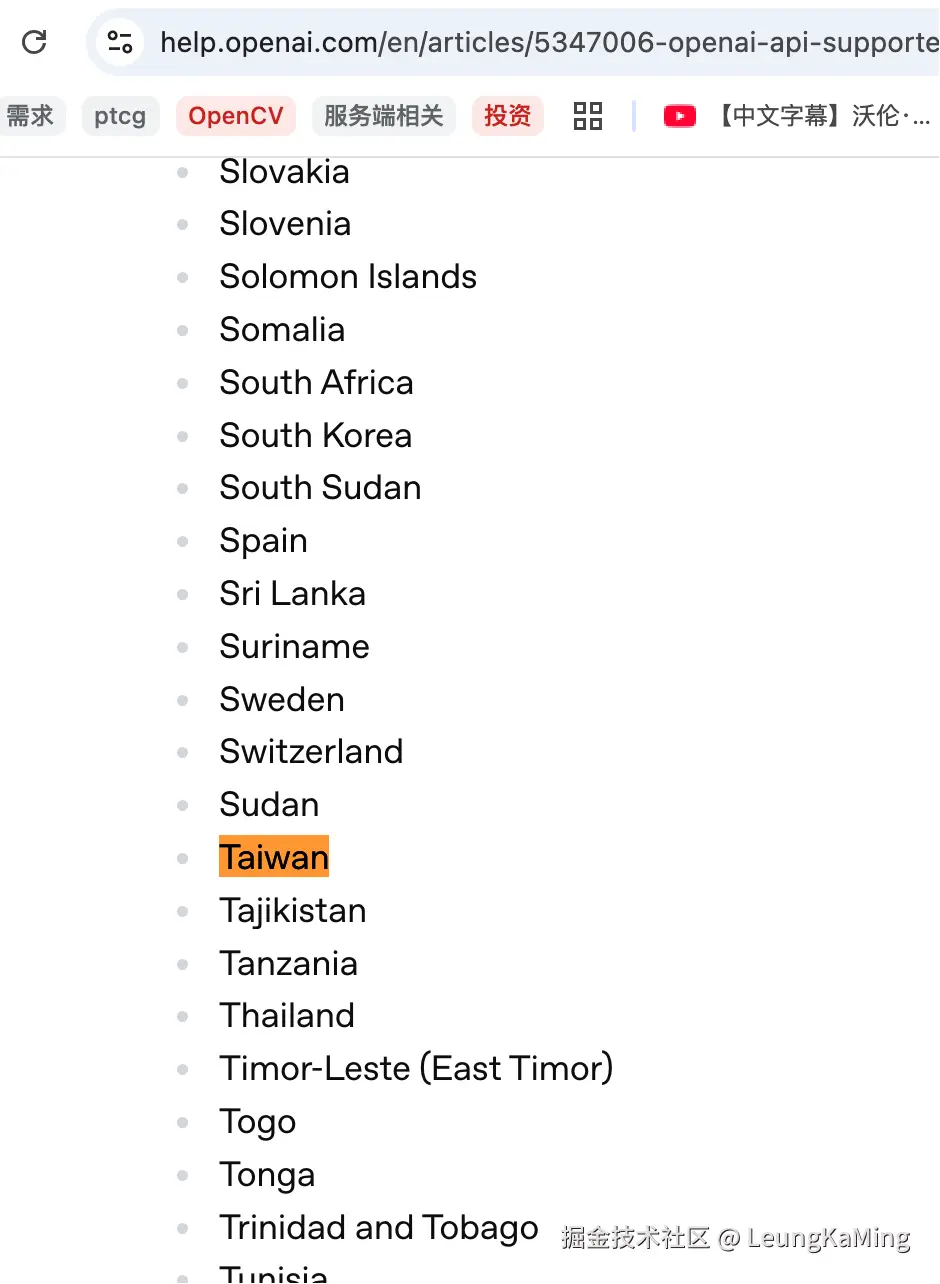Open the 需求 bookmark folder
This screenshot has height=1284, width=940.
pos(30,116)
